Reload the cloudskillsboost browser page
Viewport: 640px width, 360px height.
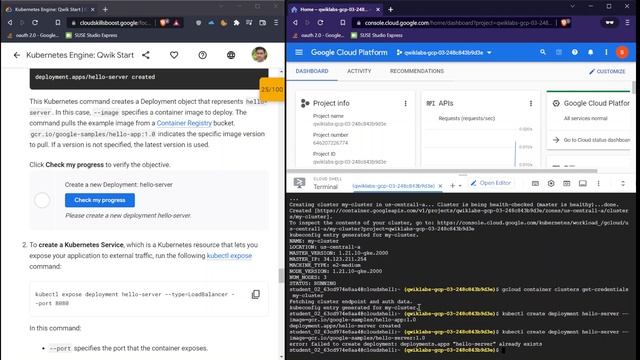[35, 23]
